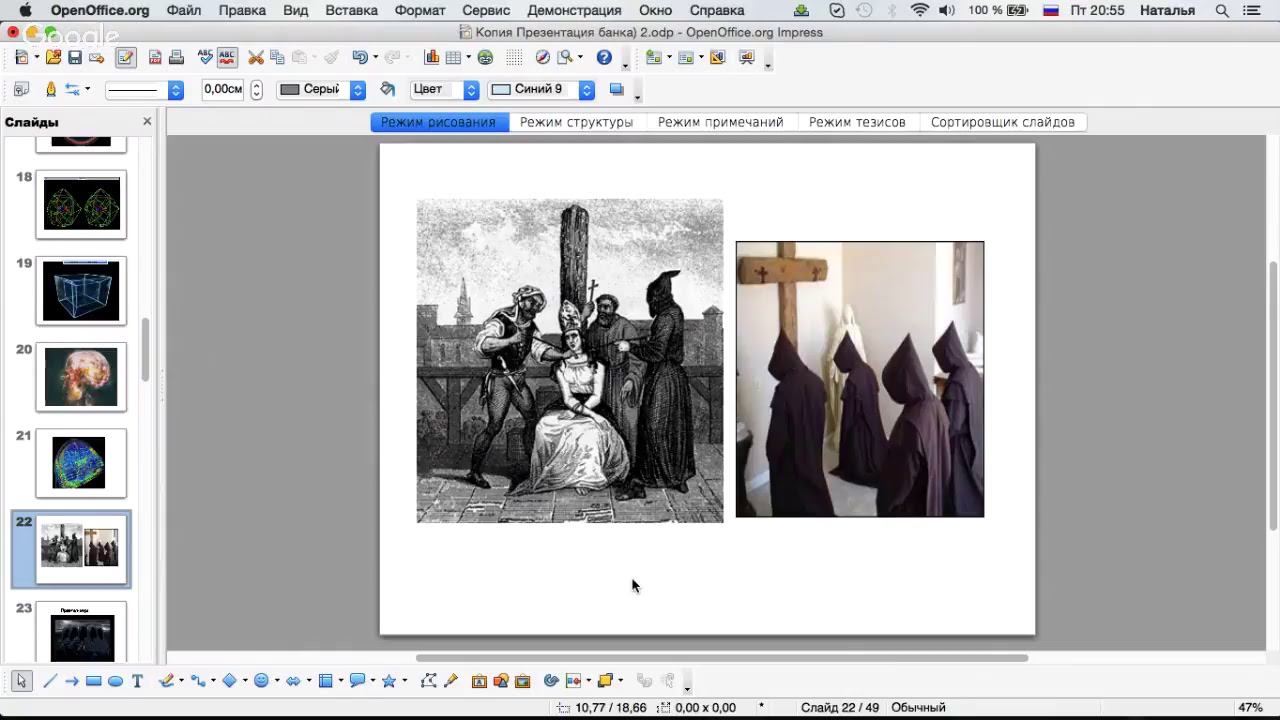Screen dimensions: 1280x720
Task: Export directly as PDF icon
Action: pos(155,58)
